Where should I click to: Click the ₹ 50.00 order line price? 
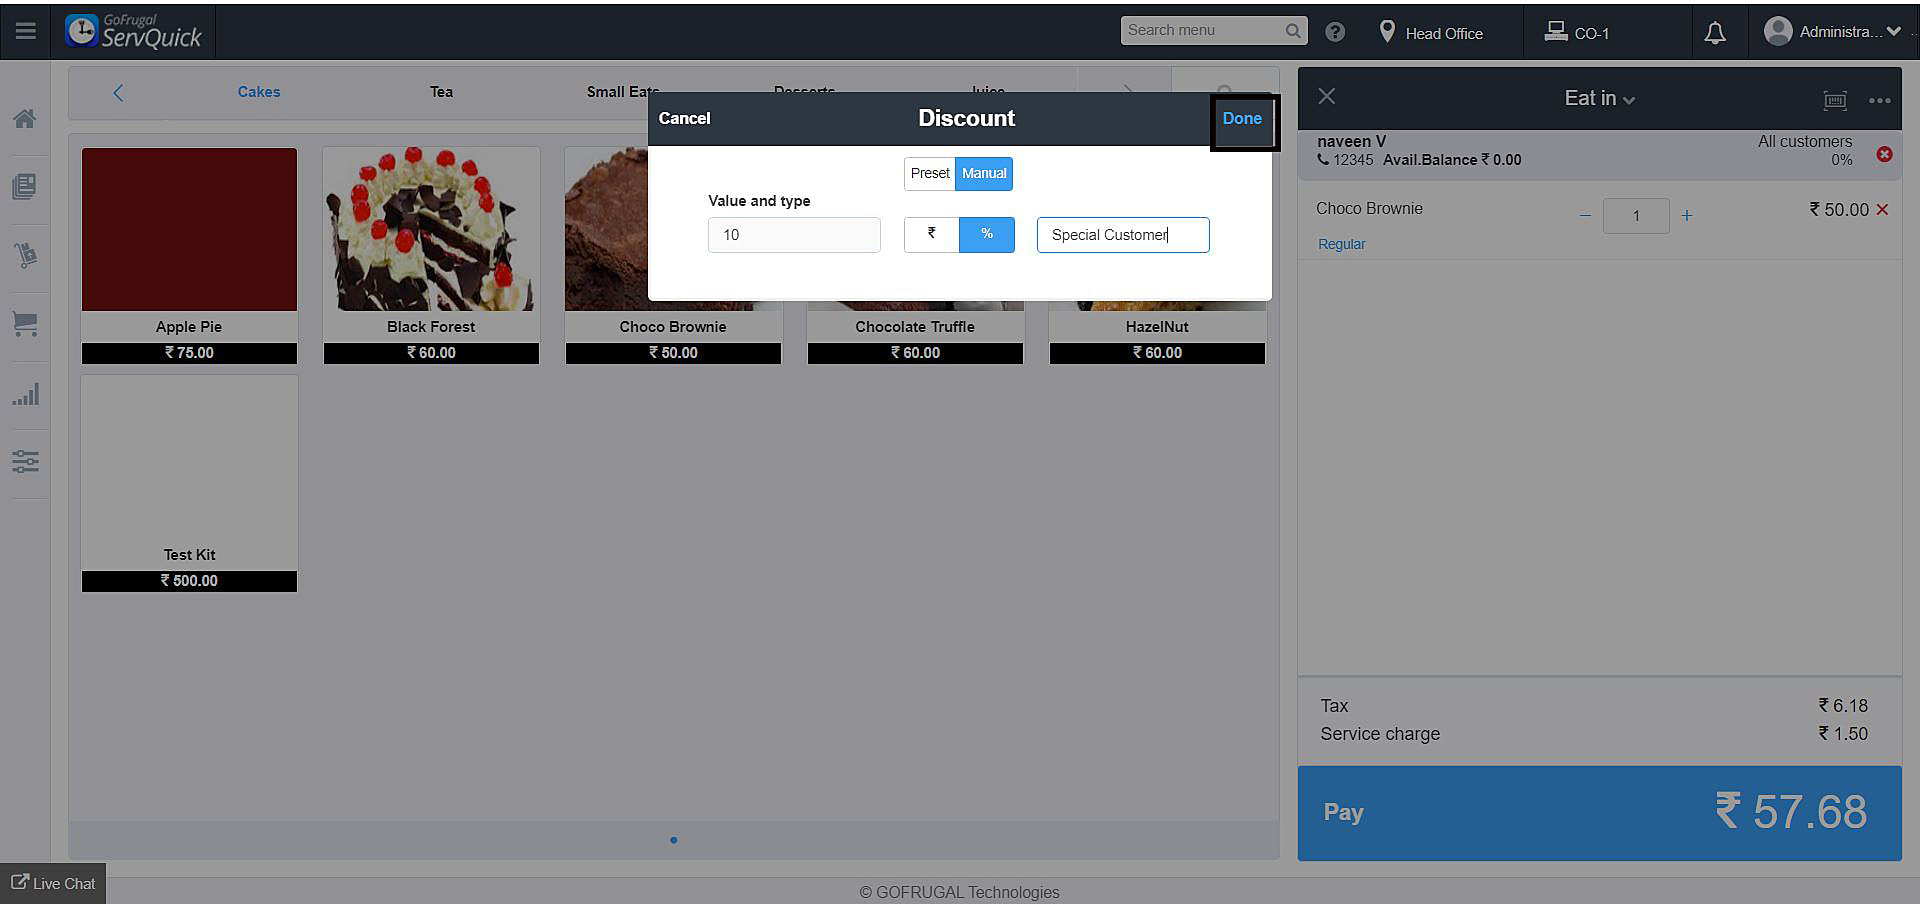(x=1839, y=210)
